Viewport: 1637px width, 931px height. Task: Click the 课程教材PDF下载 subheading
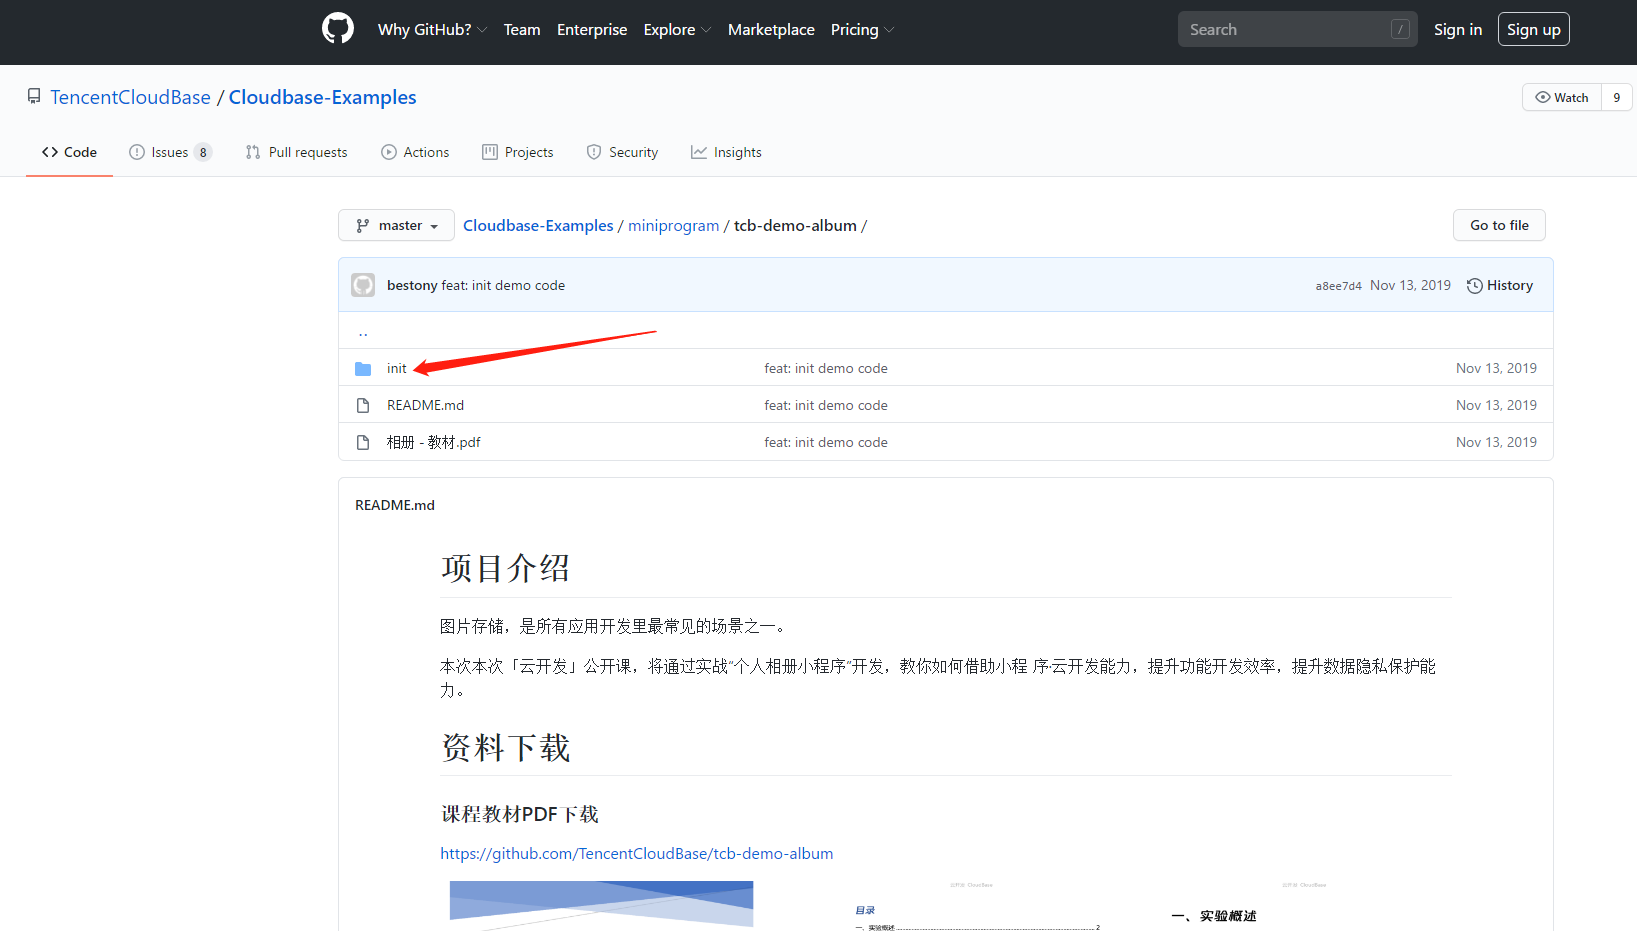pyautogui.click(x=520, y=814)
